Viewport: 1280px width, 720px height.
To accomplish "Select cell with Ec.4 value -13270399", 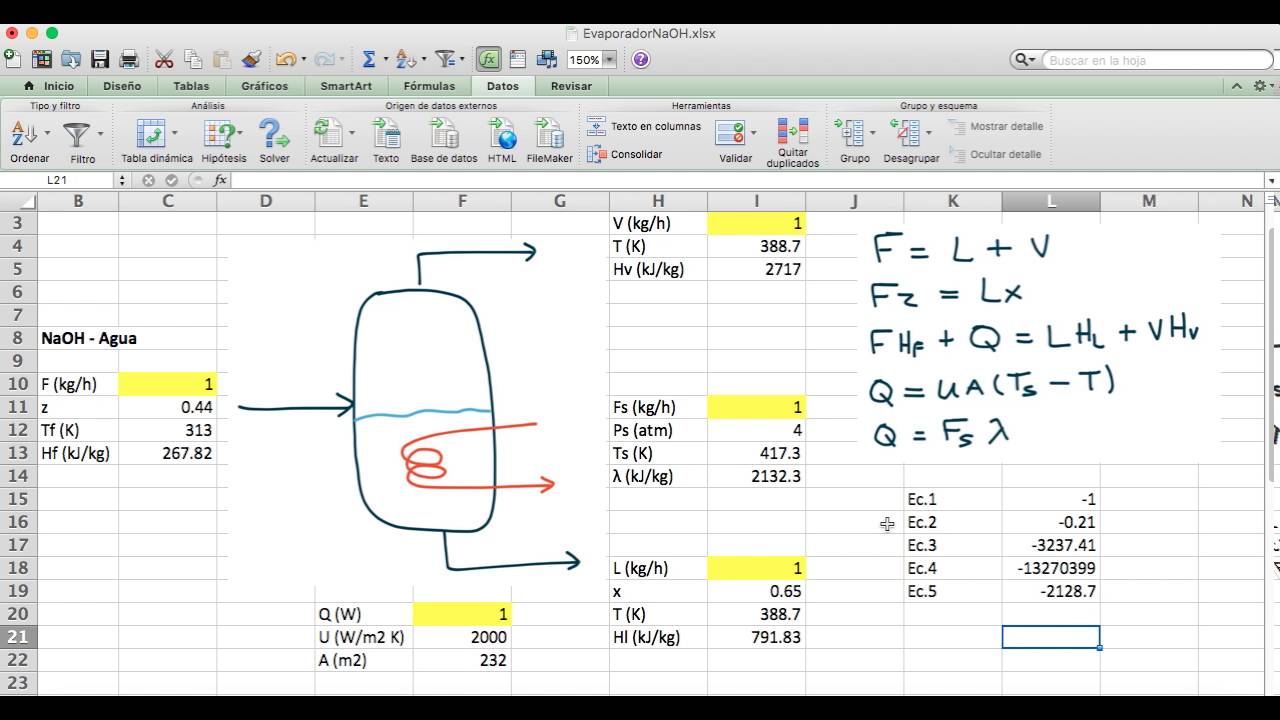I will click(x=1051, y=568).
